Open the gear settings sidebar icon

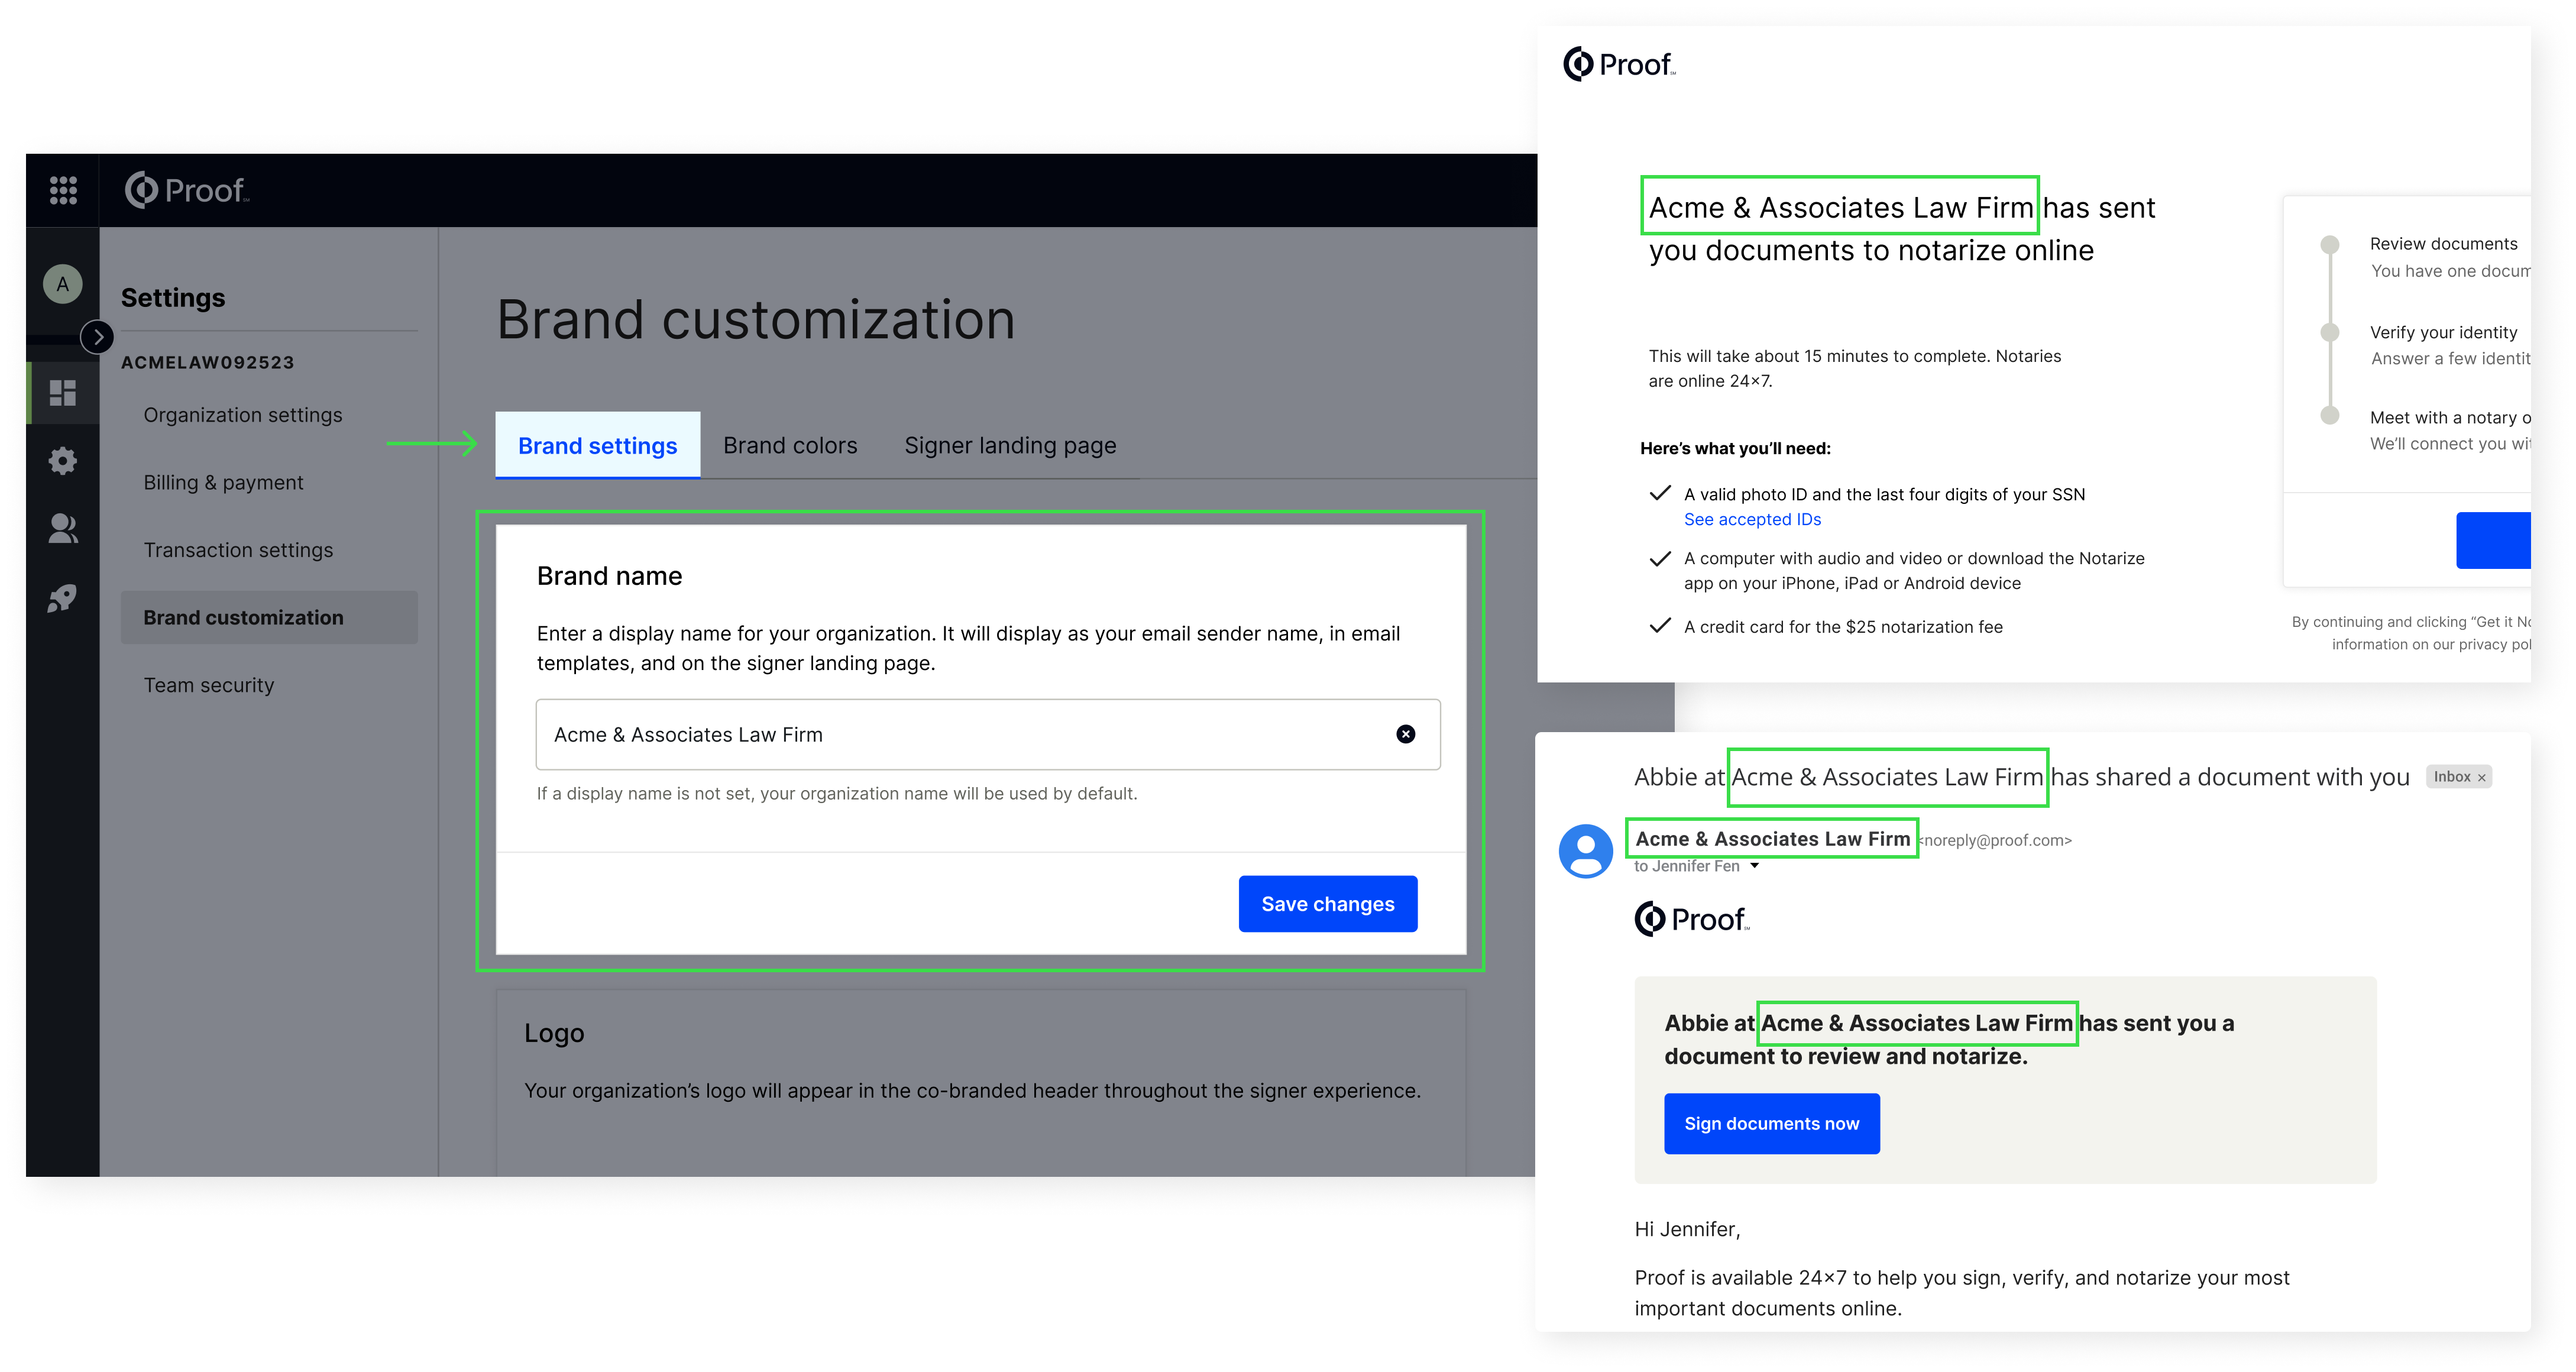pos(62,461)
